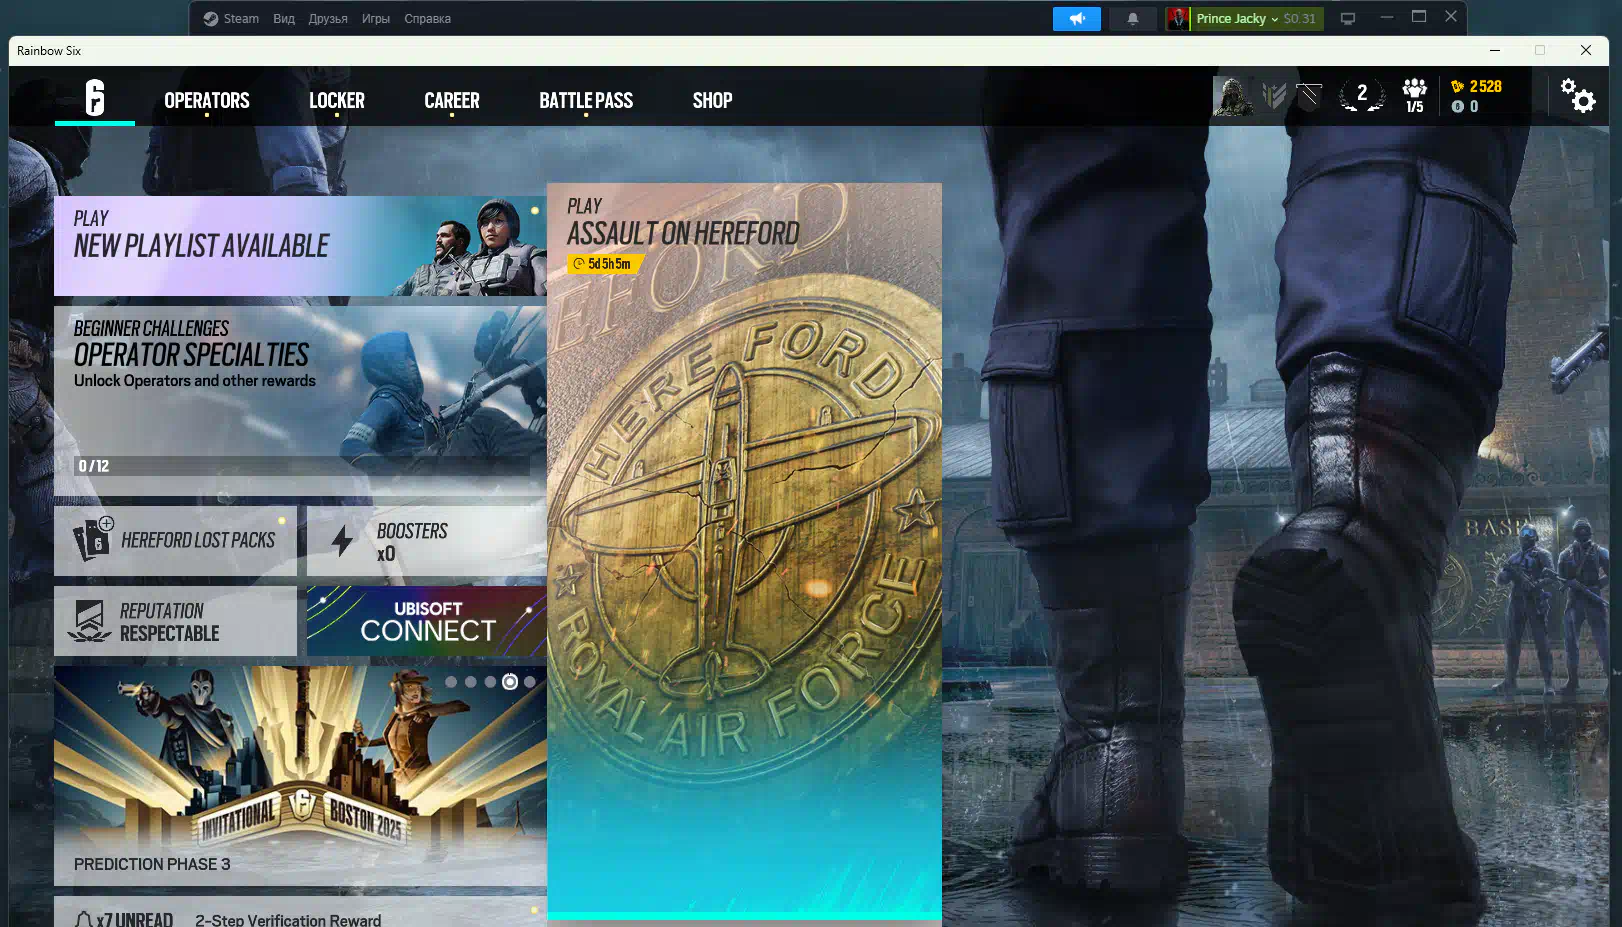The width and height of the screenshot is (1622, 927).
Task: Play the Assault on Hereford event card
Action: (744, 551)
